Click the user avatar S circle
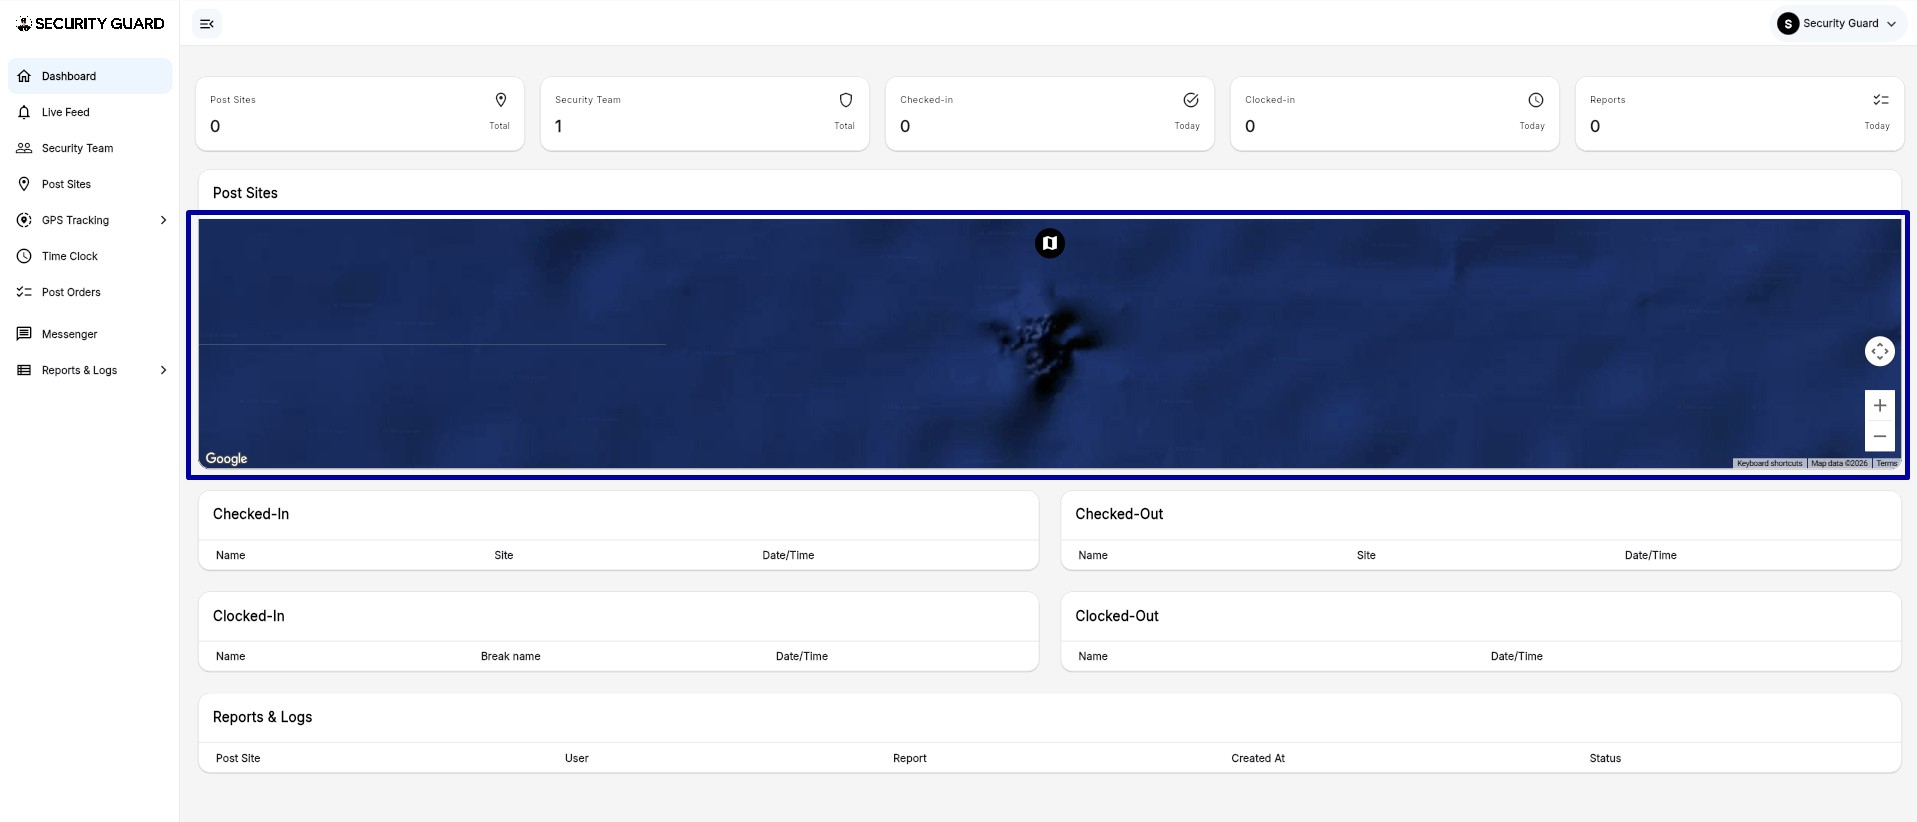 point(1788,24)
